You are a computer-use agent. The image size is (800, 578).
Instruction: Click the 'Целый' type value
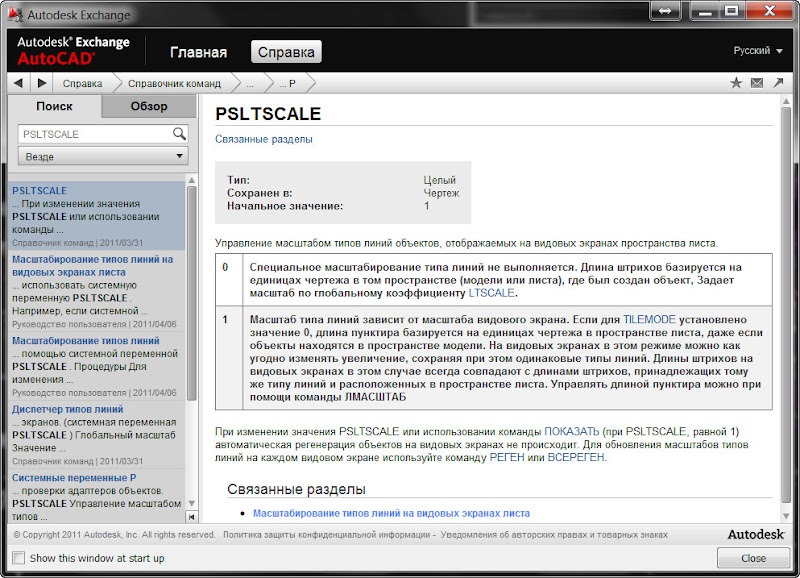(439, 180)
